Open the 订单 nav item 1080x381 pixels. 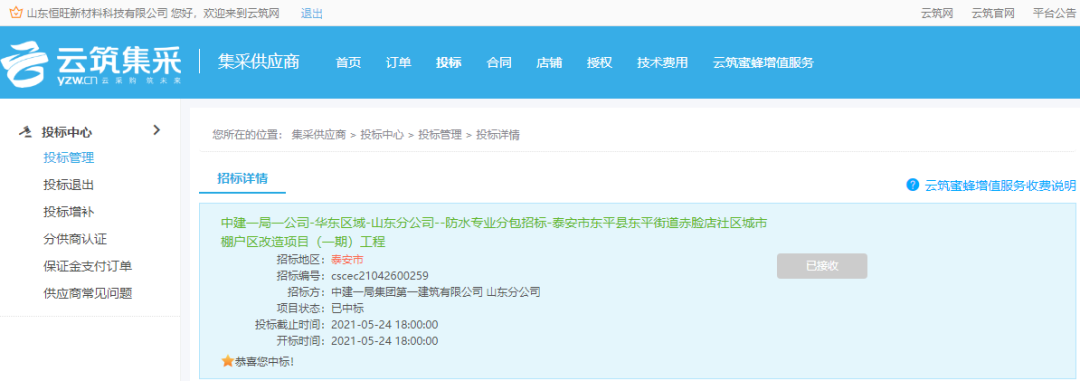(x=399, y=63)
